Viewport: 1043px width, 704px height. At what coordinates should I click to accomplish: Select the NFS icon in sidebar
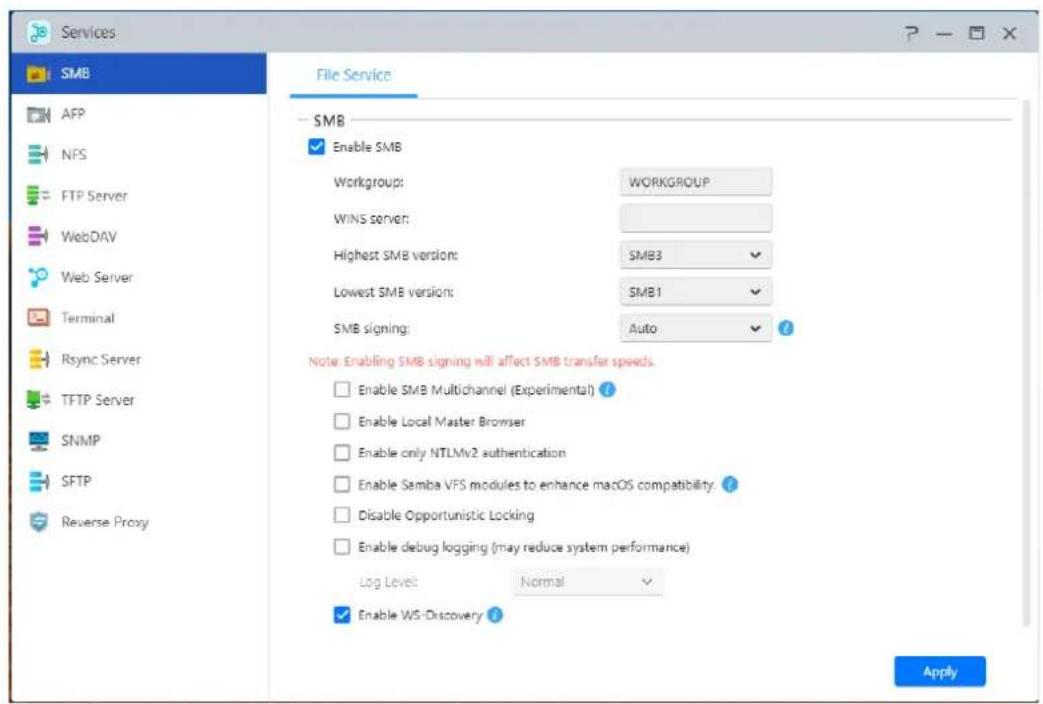(x=37, y=155)
